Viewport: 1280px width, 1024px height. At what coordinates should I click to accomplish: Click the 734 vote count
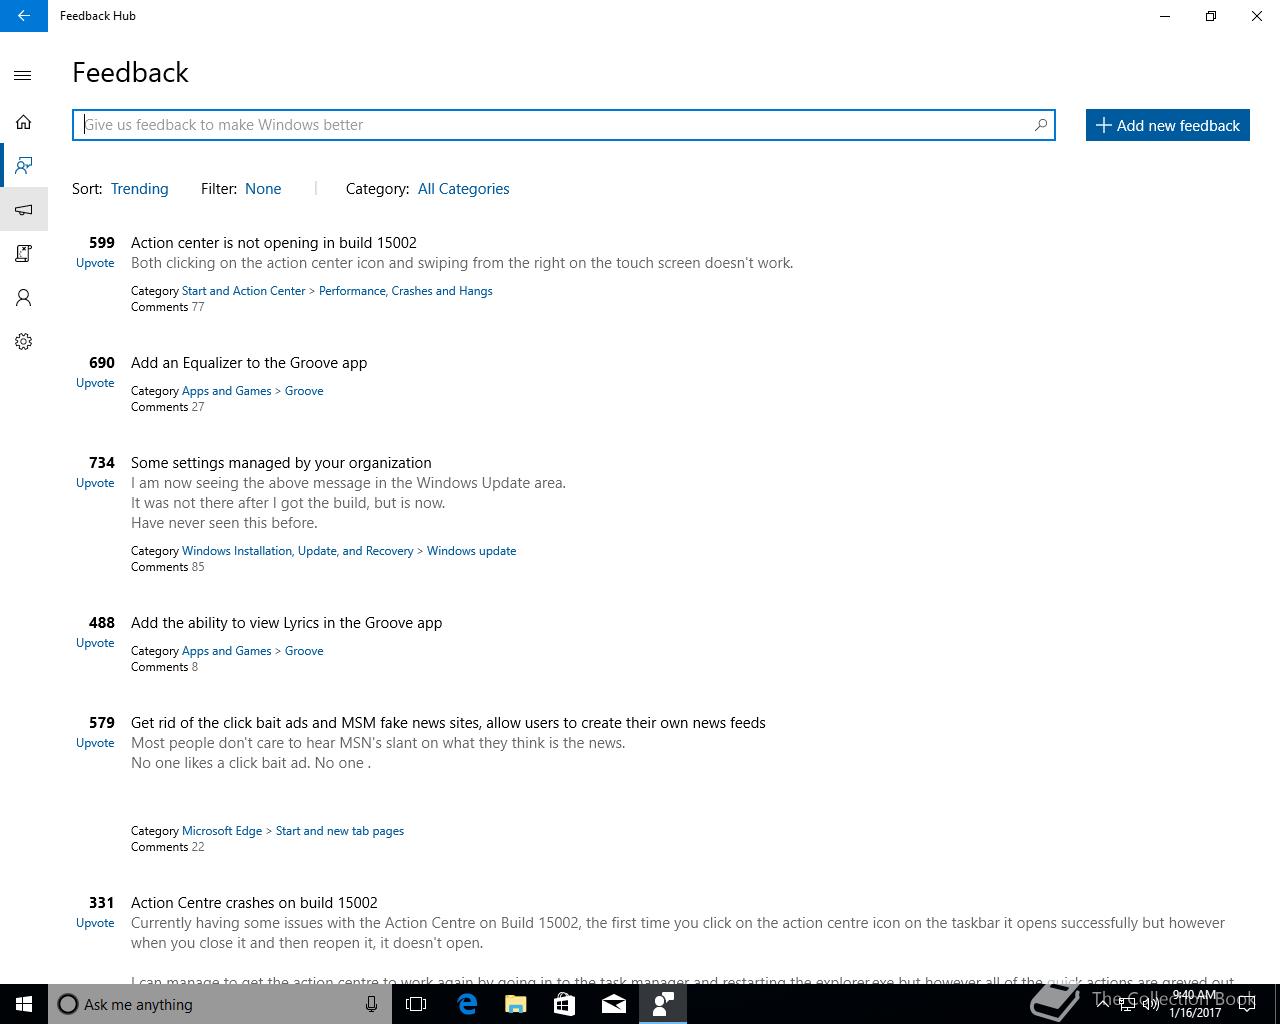coord(102,463)
